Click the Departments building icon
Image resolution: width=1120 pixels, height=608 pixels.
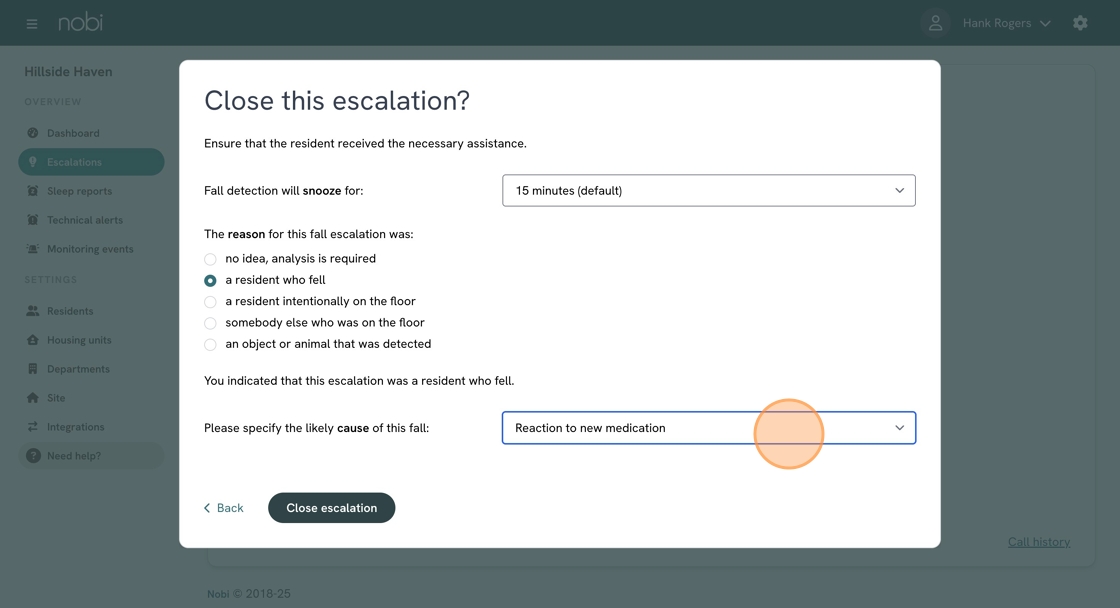click(33, 369)
